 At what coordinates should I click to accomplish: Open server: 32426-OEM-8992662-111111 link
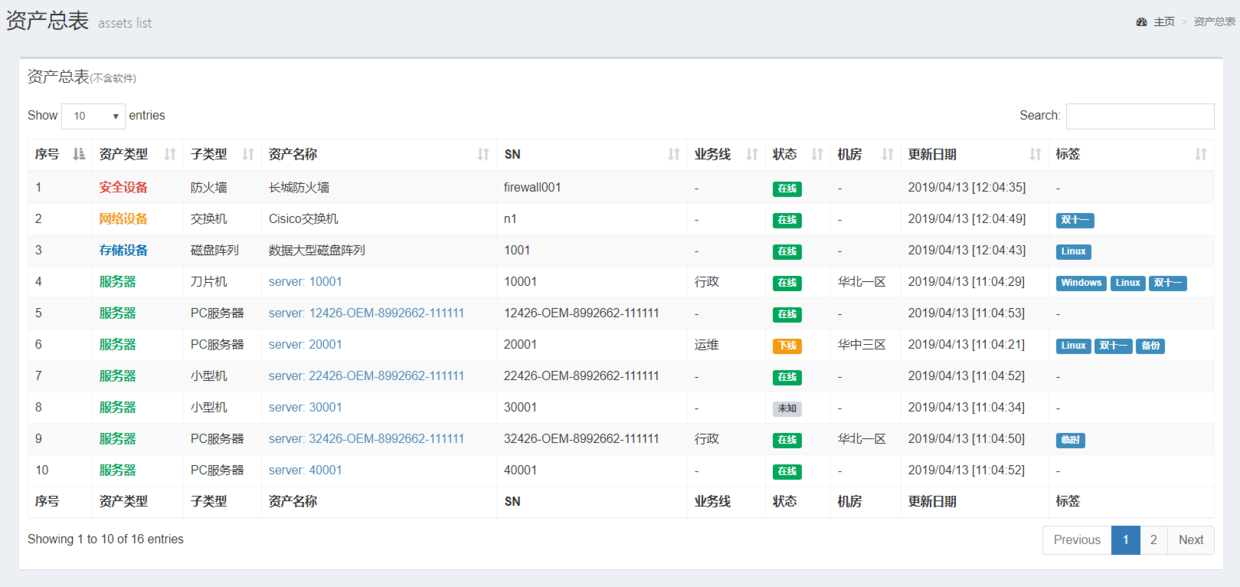[x=366, y=439]
